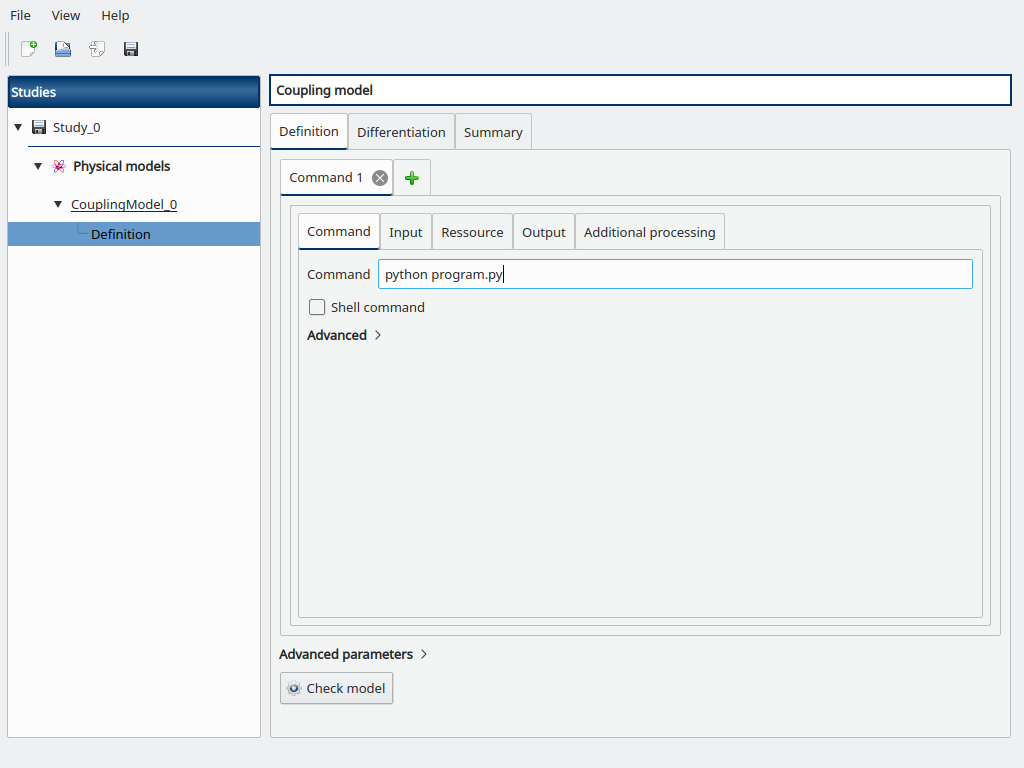Viewport: 1024px width, 768px height.
Task: Expand the Advanced section chevron
Action: (x=378, y=336)
